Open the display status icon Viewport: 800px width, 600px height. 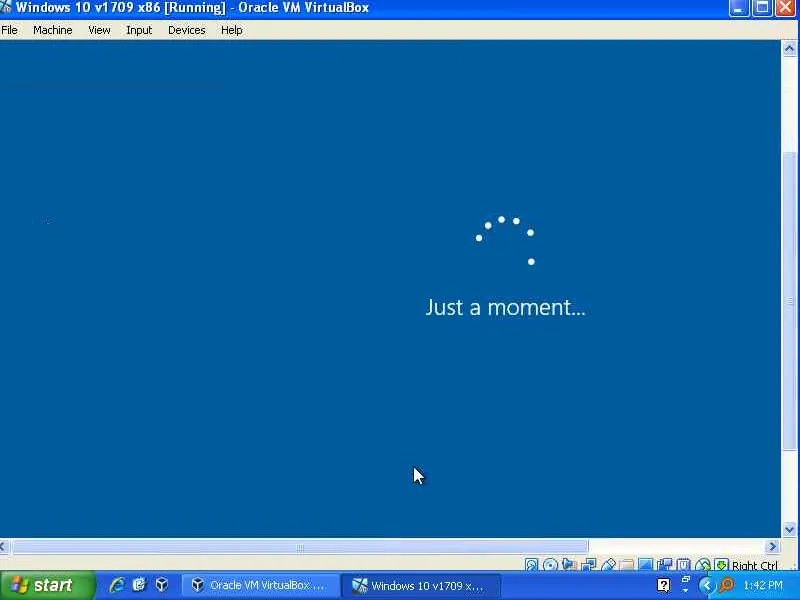pyautogui.click(x=646, y=565)
